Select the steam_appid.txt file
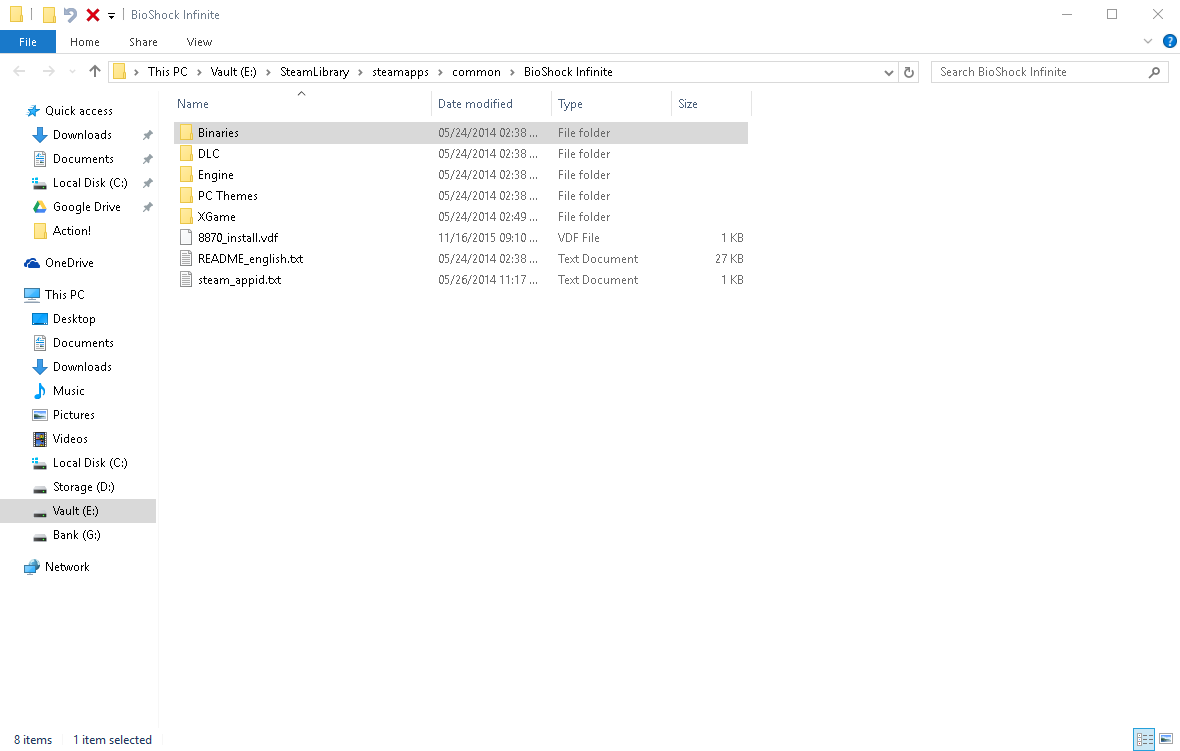Image resolution: width=1180 pixels, height=751 pixels. pos(461,280)
